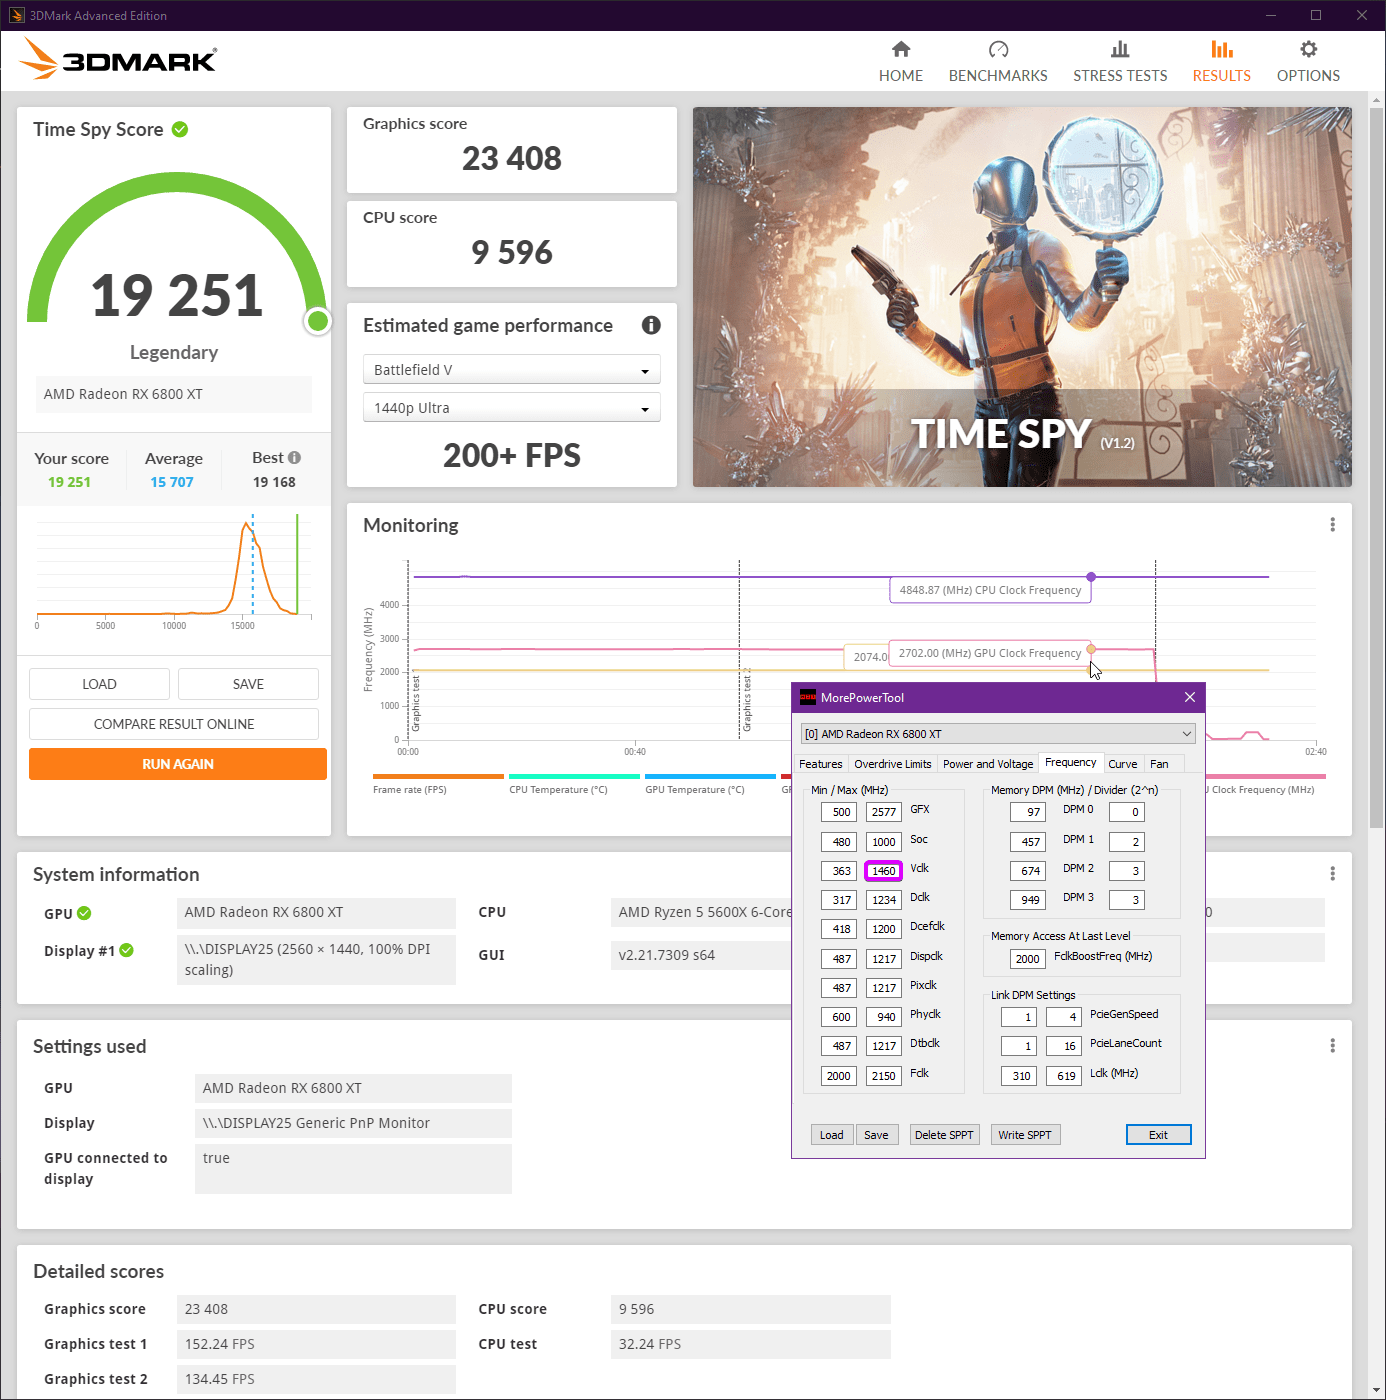The image size is (1386, 1400).
Task: Click the GPU Temperature blue legend bar
Action: pos(710,776)
